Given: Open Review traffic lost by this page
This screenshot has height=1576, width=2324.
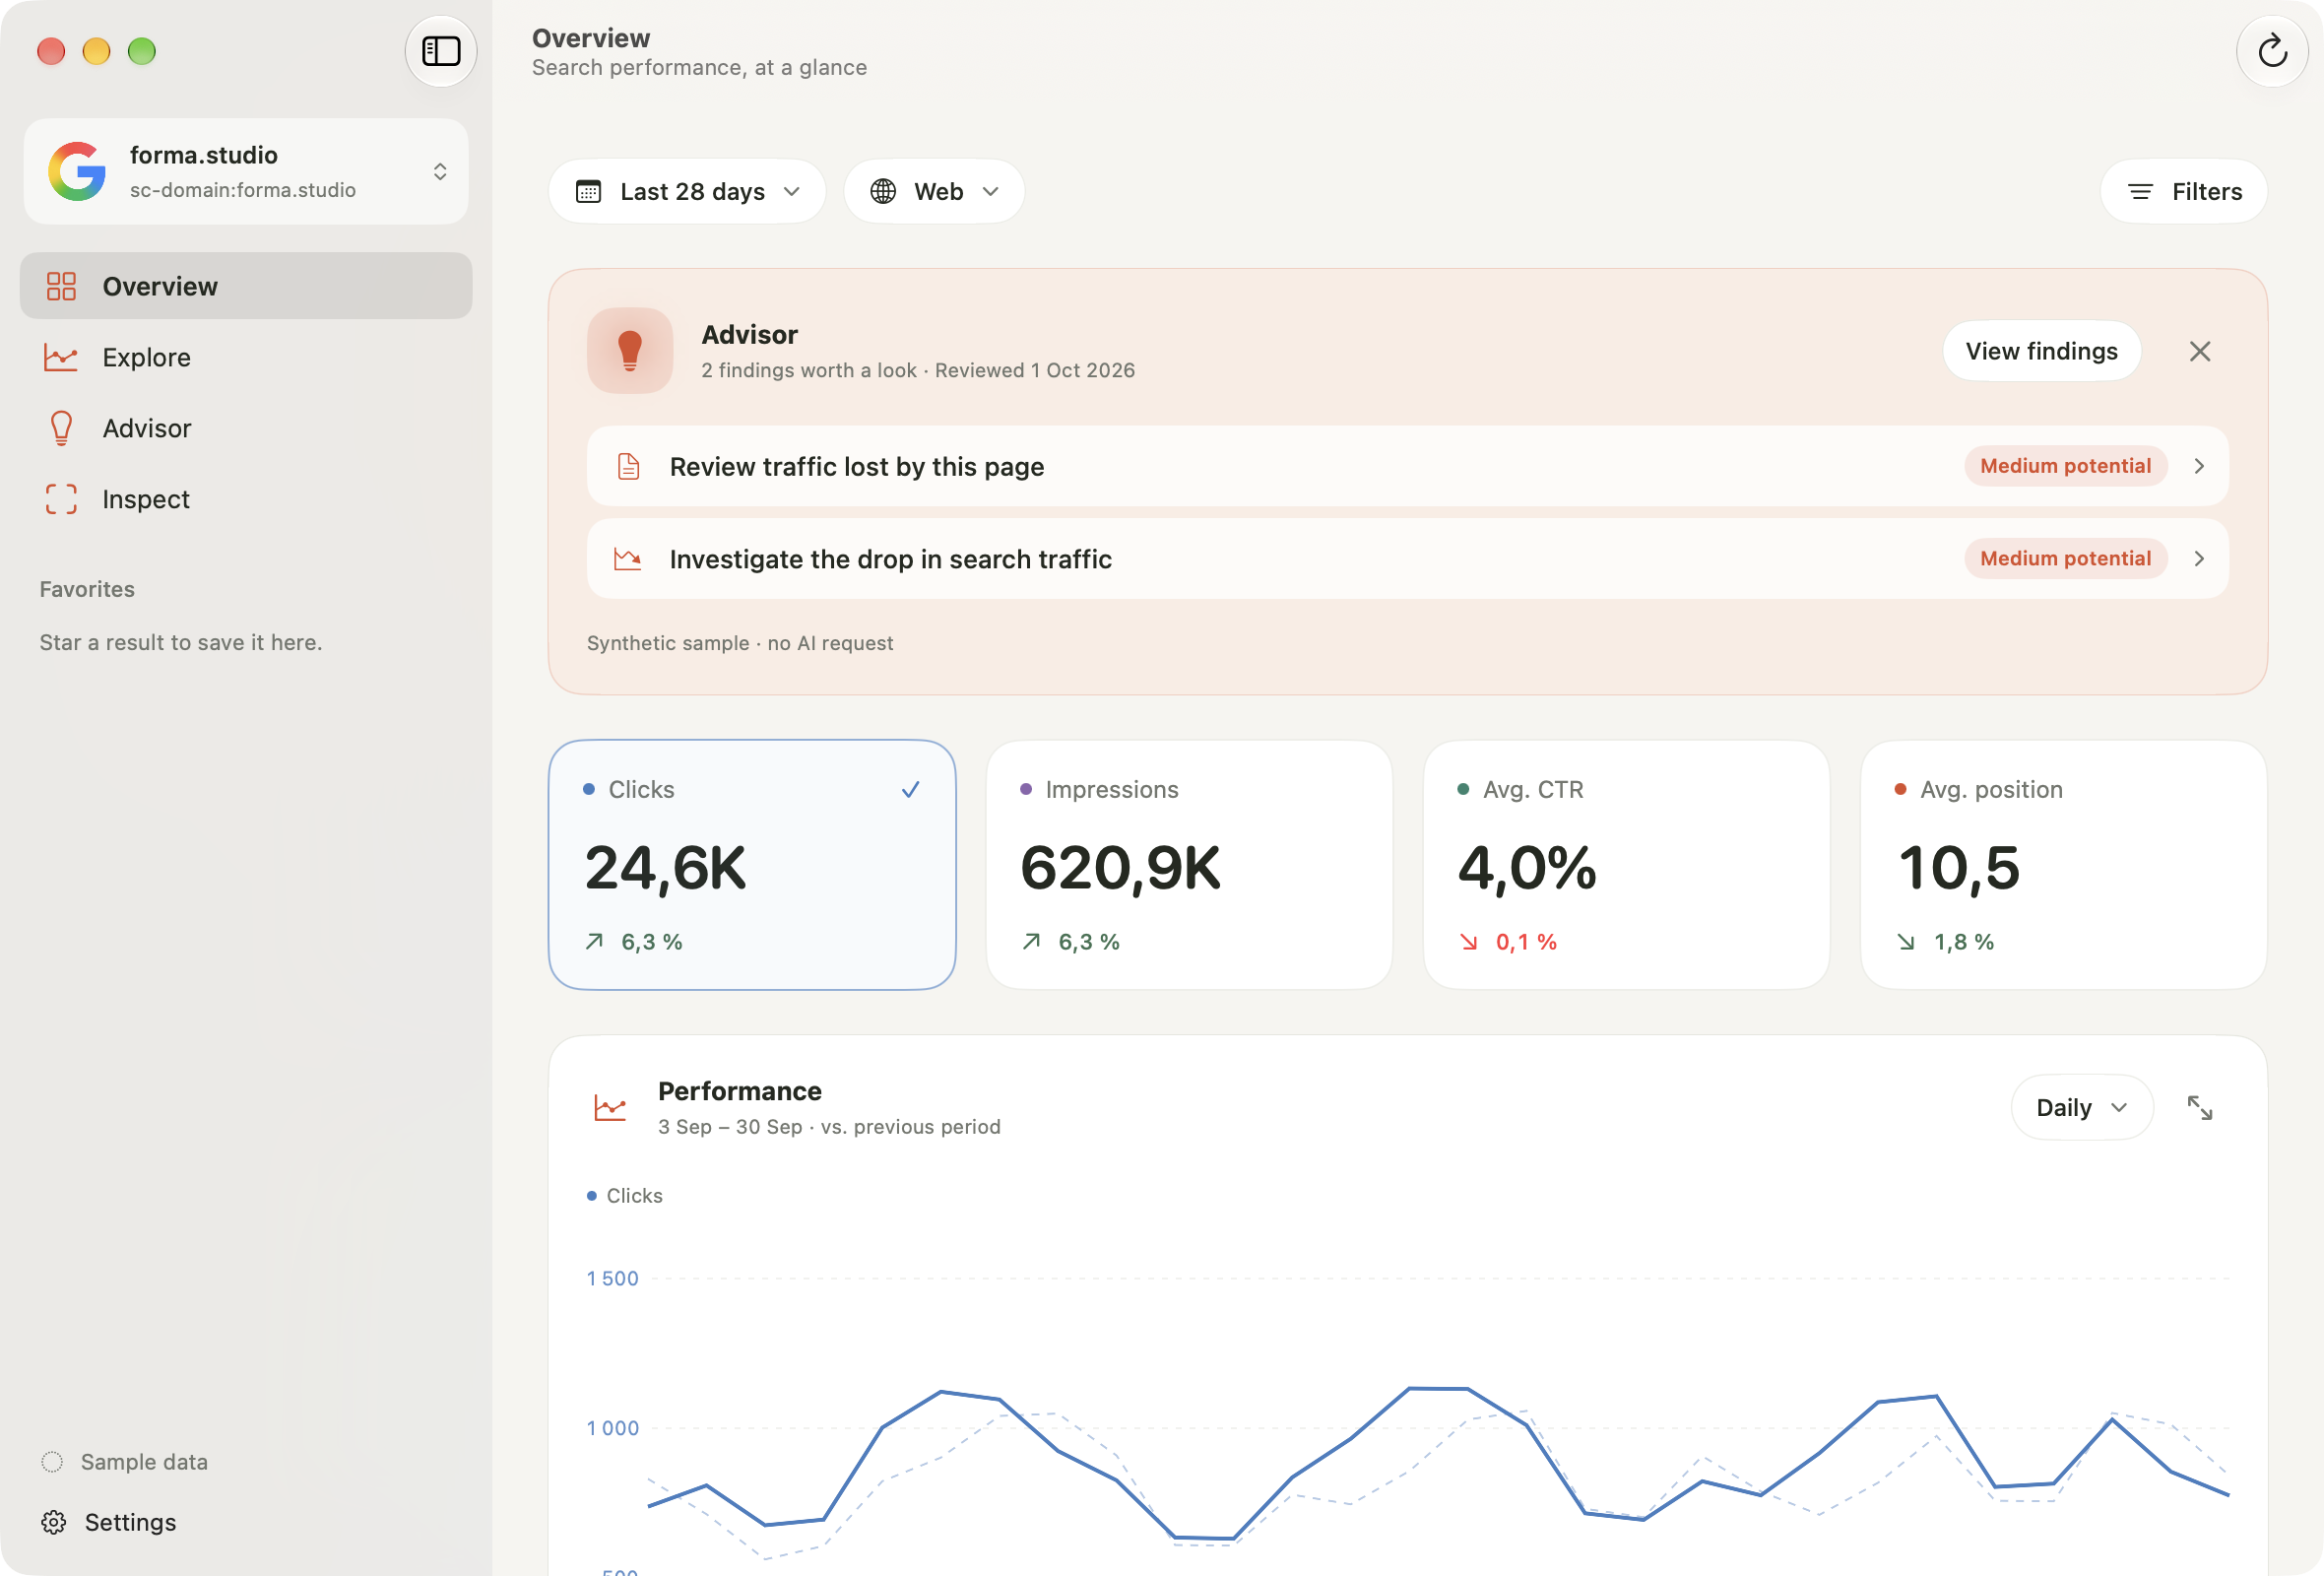Looking at the screenshot, I should click(x=1407, y=466).
